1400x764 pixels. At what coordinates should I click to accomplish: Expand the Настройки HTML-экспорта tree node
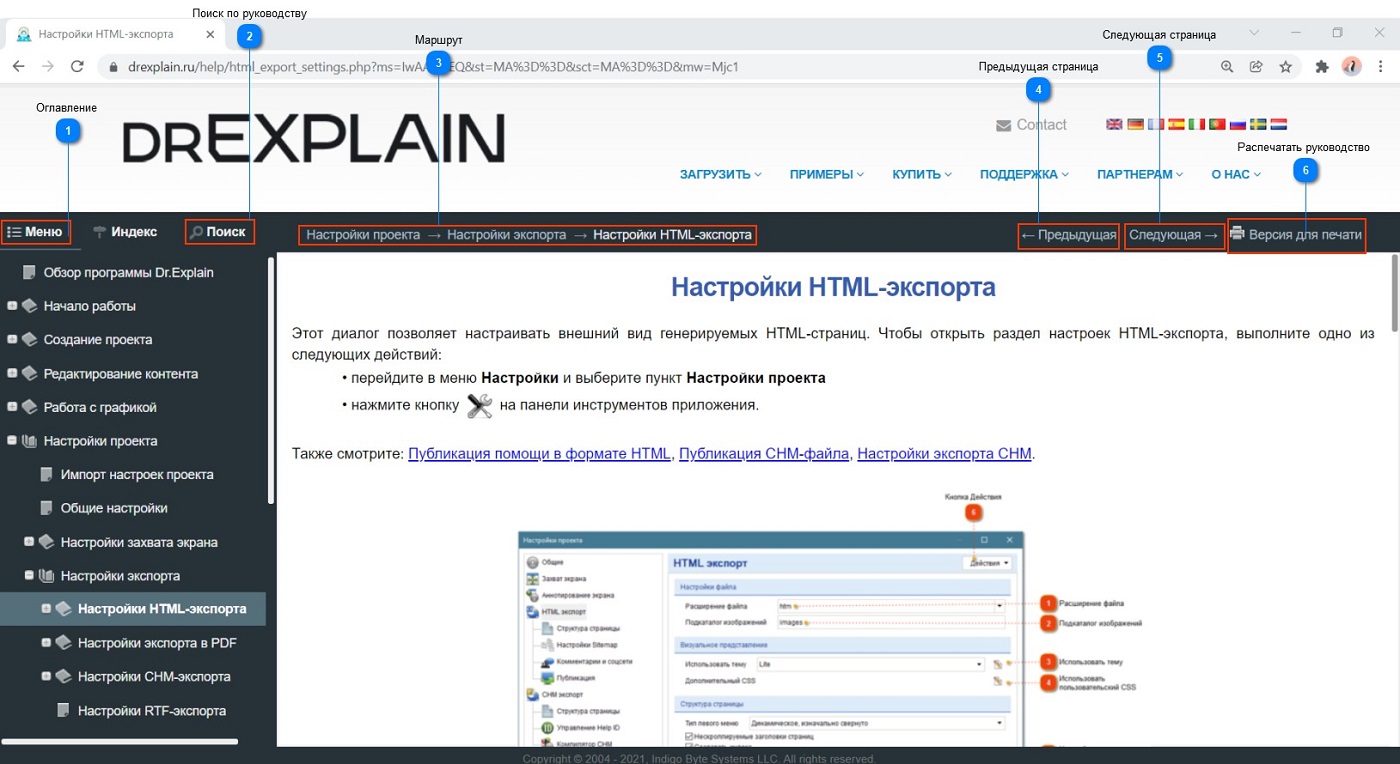[x=46, y=608]
